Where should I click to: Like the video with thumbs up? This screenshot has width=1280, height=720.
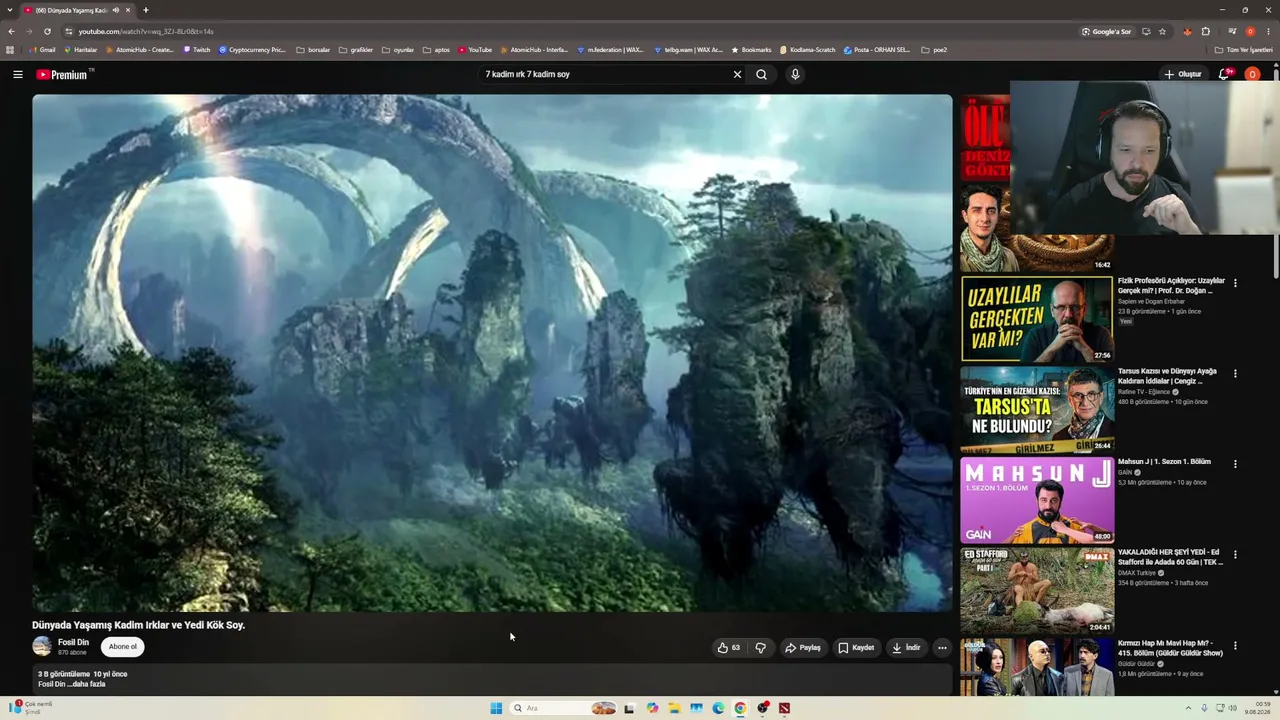729,647
